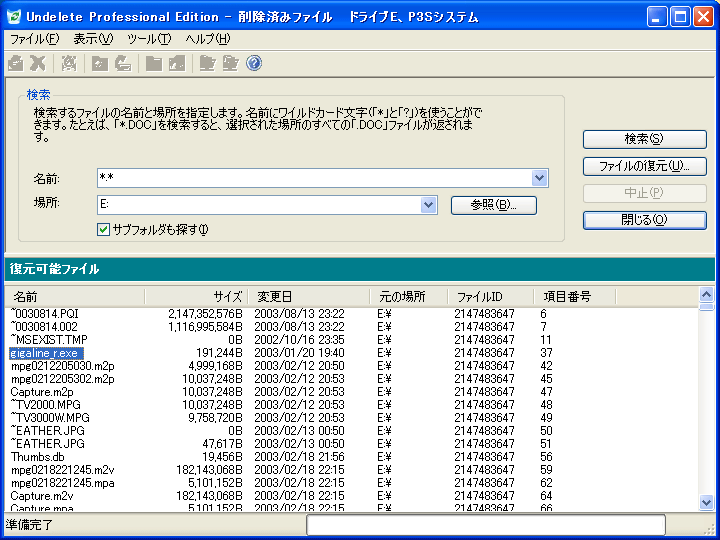Image resolution: width=720 pixels, height=540 pixels.
Task: Sort by the サイズ column header
Action: point(196,297)
